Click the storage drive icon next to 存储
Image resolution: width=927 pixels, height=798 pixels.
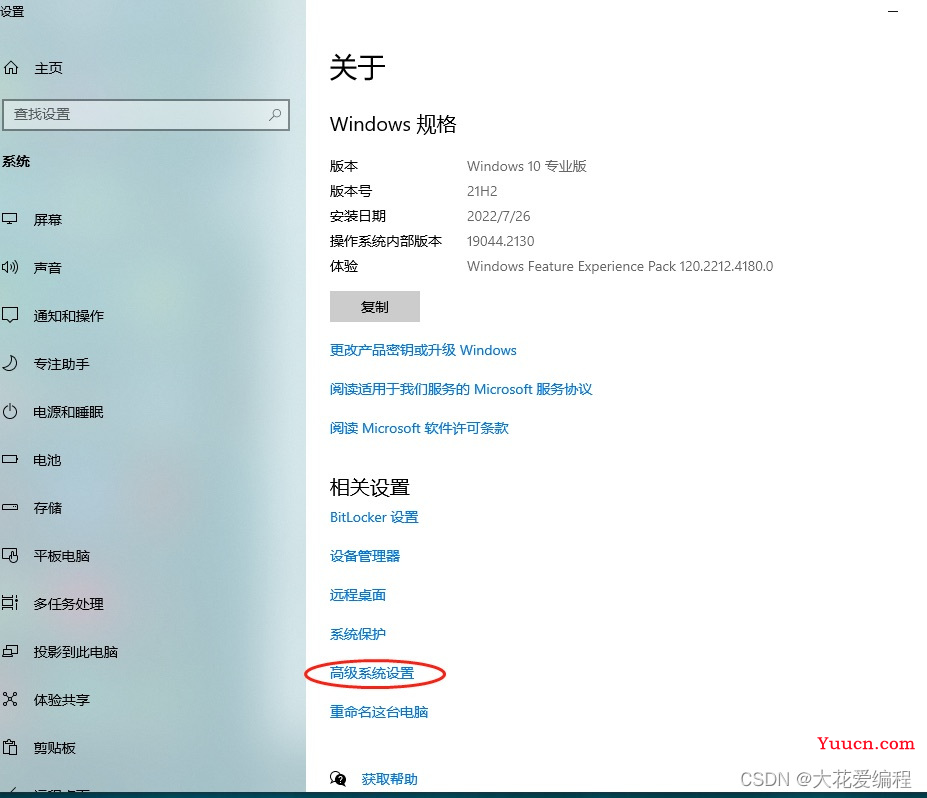pyautogui.click(x=10, y=507)
